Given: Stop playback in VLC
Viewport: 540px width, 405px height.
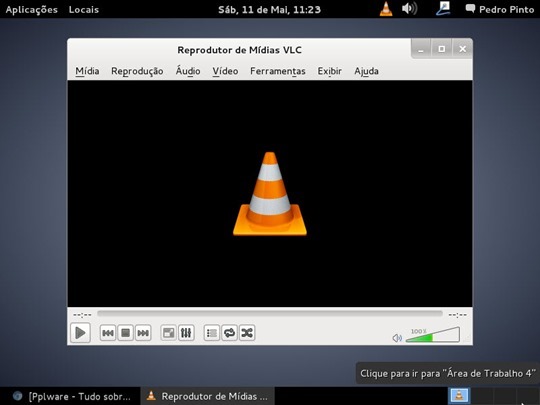Looking at the screenshot, I should click(125, 333).
